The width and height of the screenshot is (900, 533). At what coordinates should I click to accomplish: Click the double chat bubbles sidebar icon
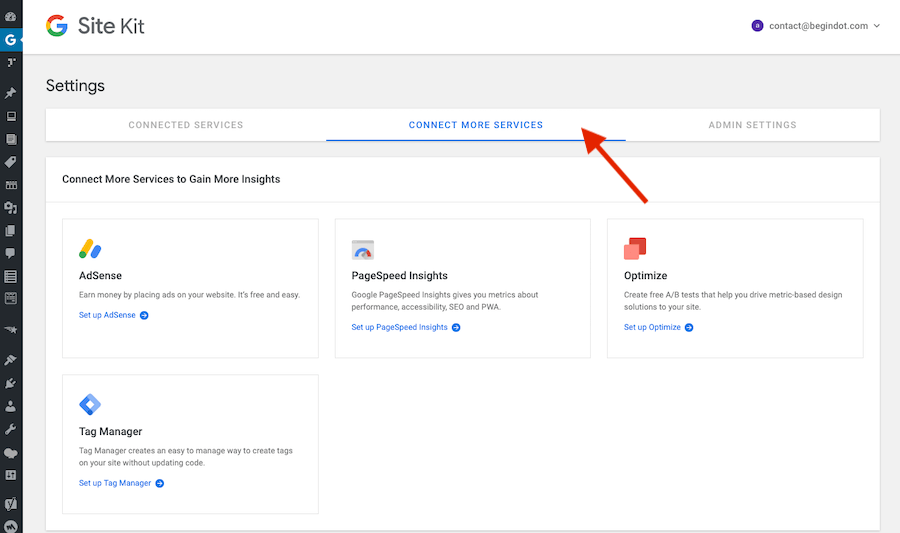(x=10, y=453)
